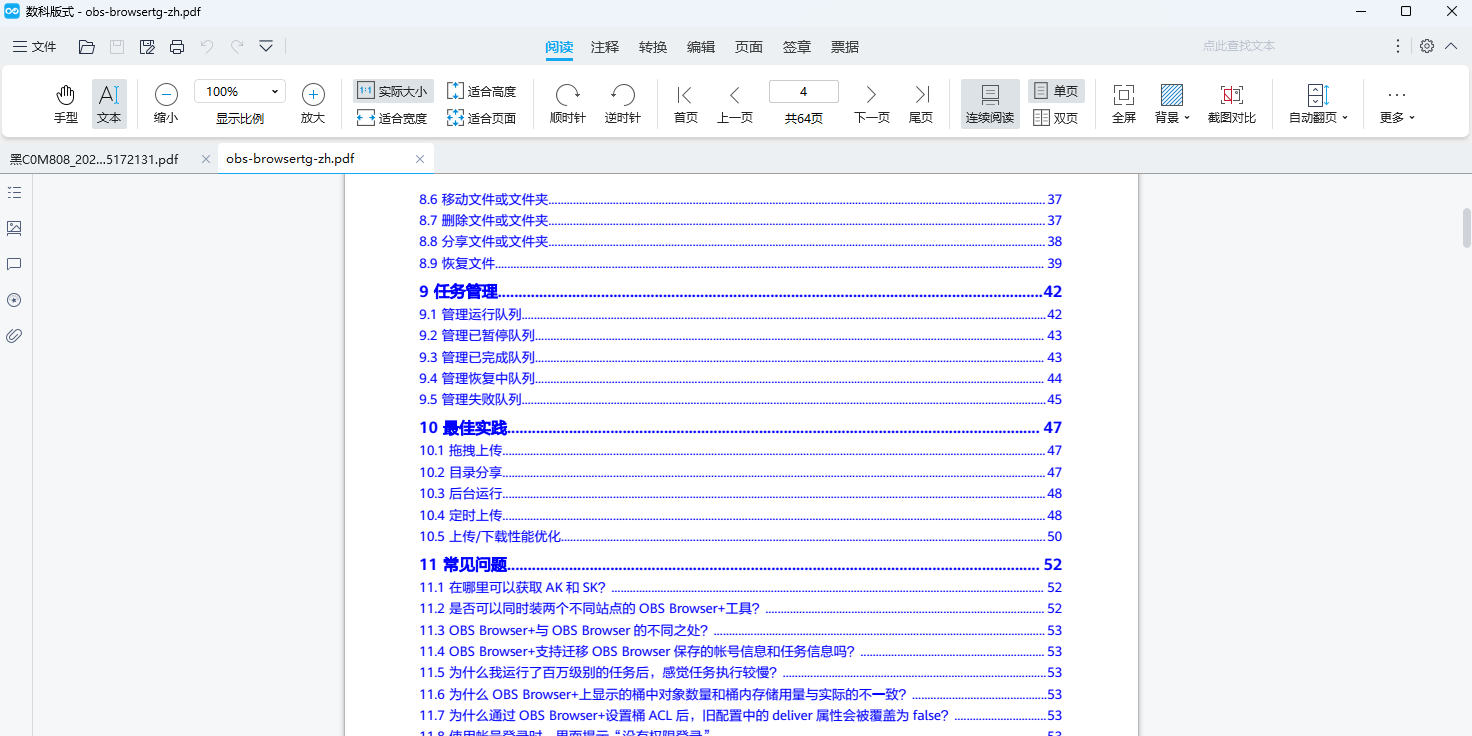The height and width of the screenshot is (736, 1472).
Task: Expand the quick access toolbar dropdown
Action: [266, 47]
